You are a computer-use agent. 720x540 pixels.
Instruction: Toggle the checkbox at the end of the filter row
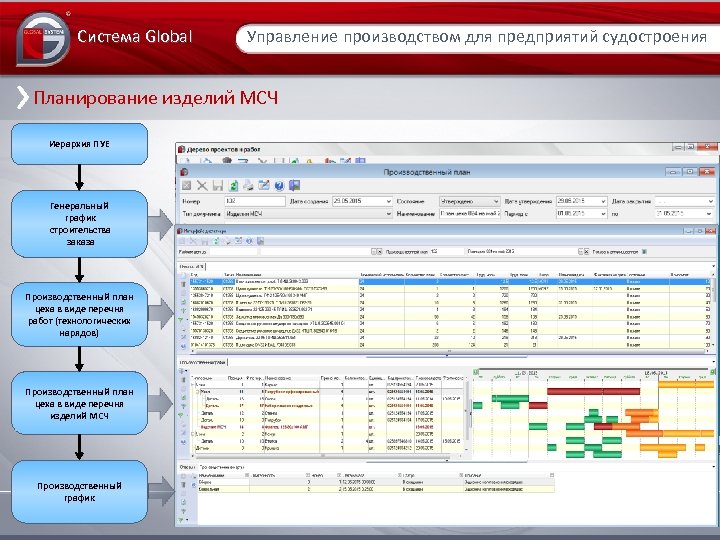644,252
